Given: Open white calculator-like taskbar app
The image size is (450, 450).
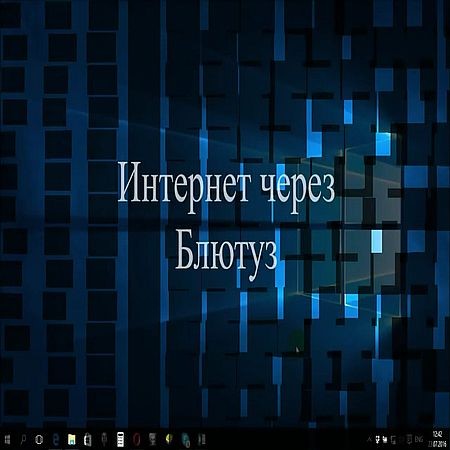Looking at the screenshot, I should (x=121, y=439).
